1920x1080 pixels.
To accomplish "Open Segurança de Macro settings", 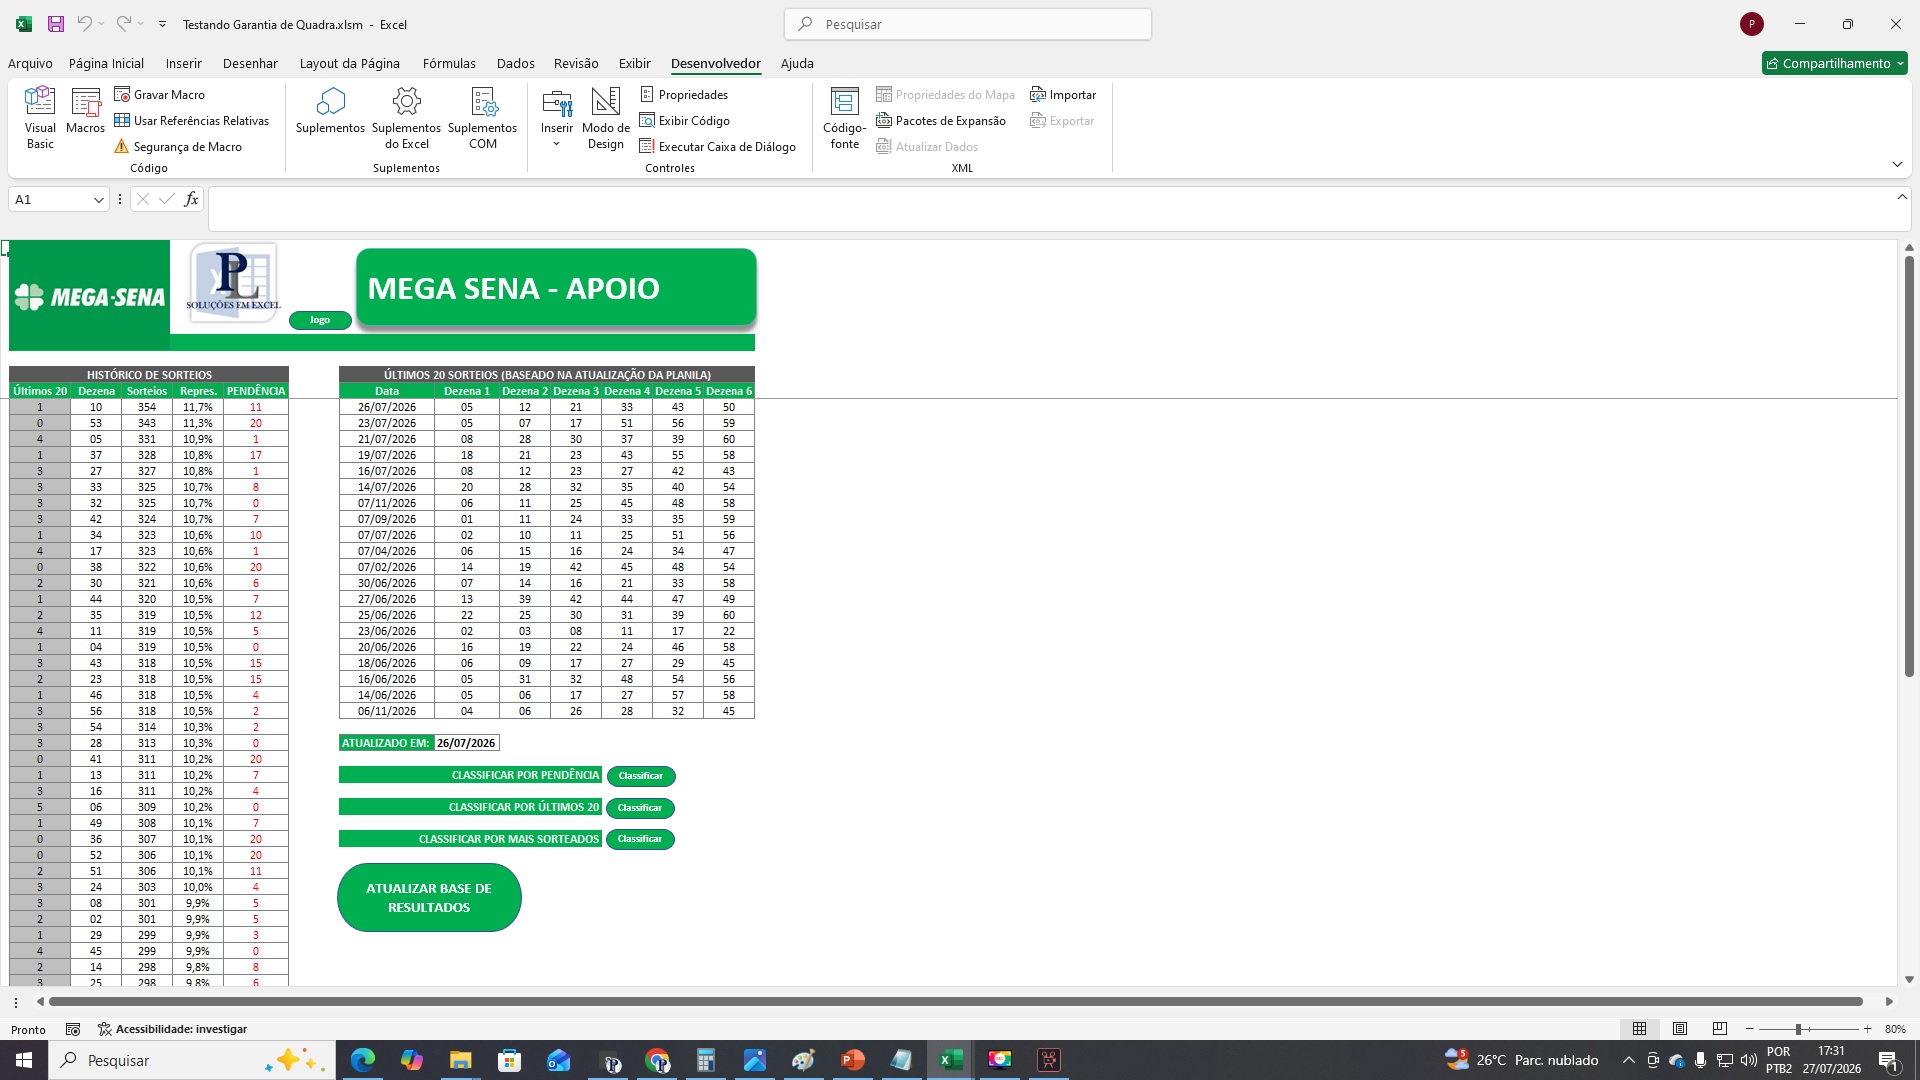I will [x=178, y=146].
